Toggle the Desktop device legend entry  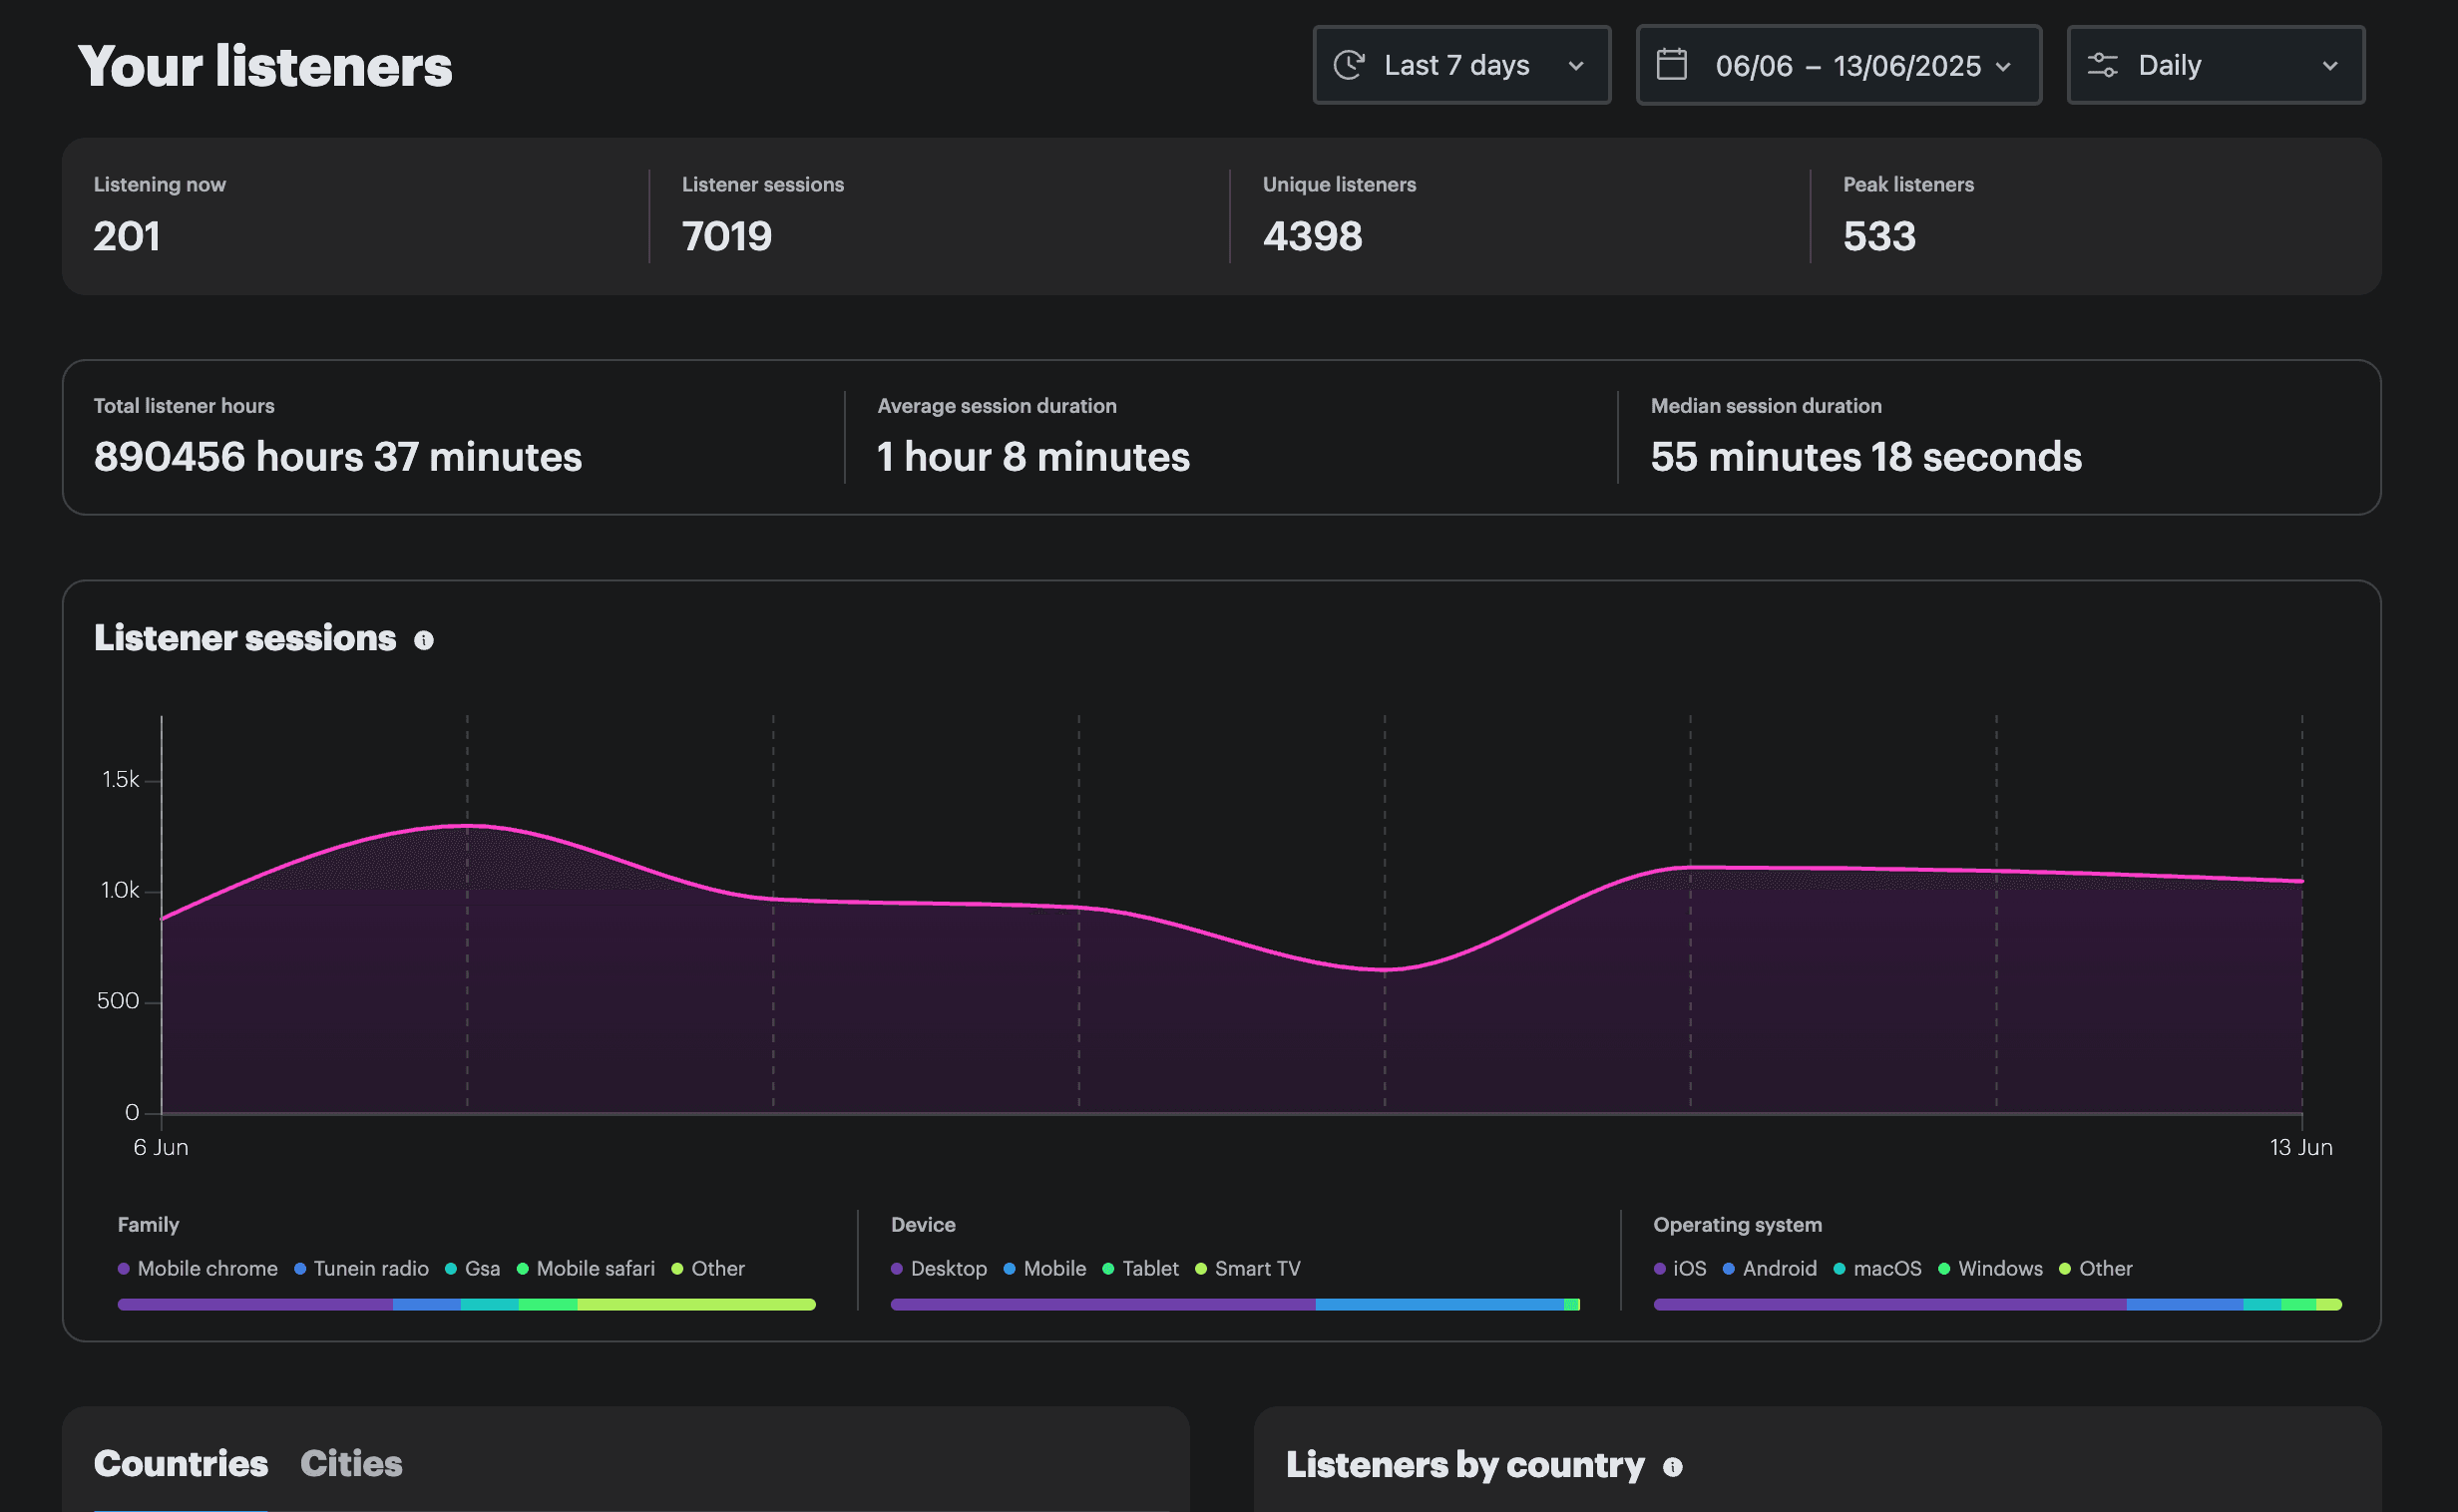click(x=948, y=1268)
